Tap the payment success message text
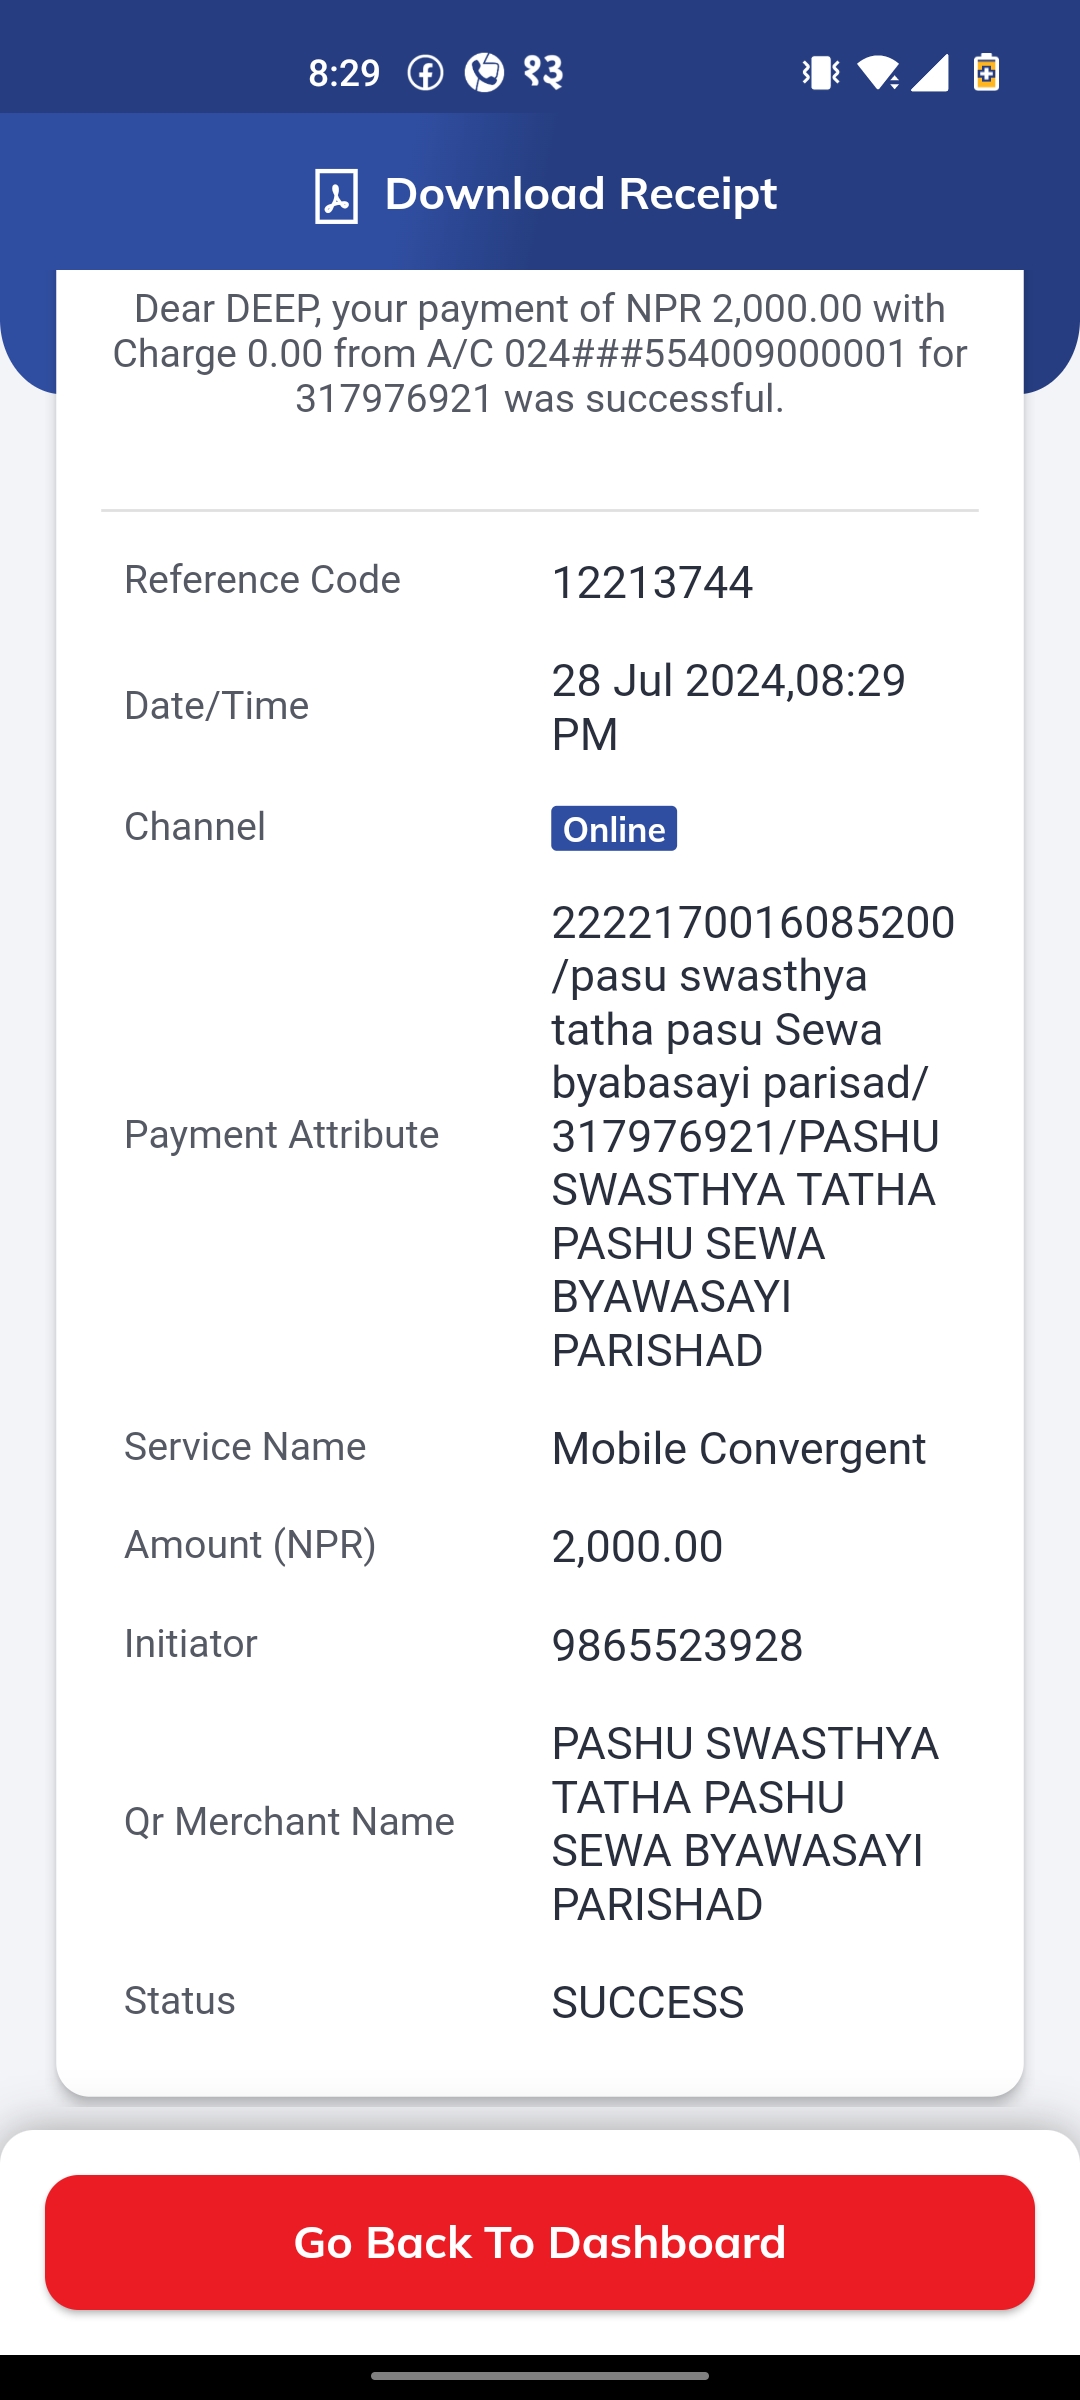This screenshot has width=1080, height=2400. click(540, 353)
